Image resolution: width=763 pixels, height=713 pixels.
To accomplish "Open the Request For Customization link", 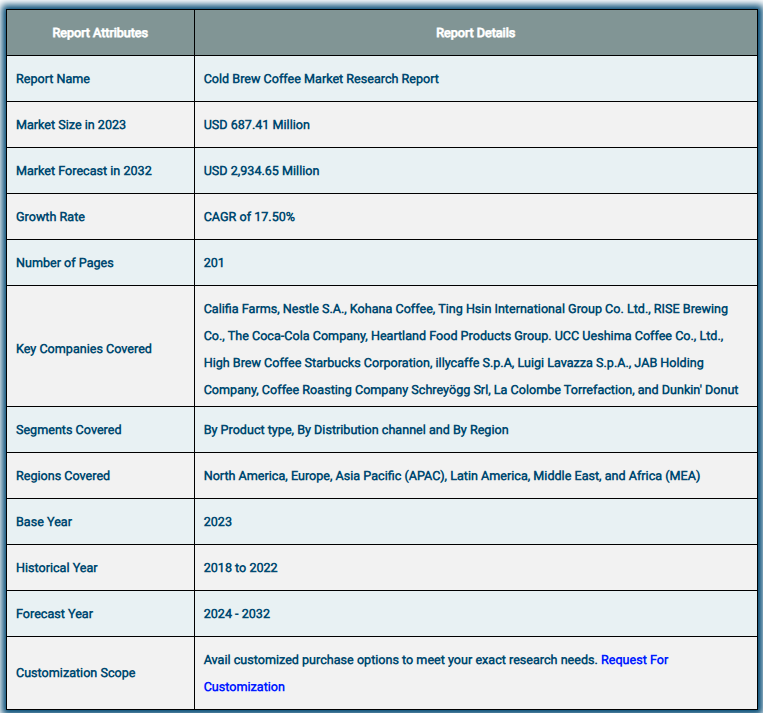I will coord(635,660).
